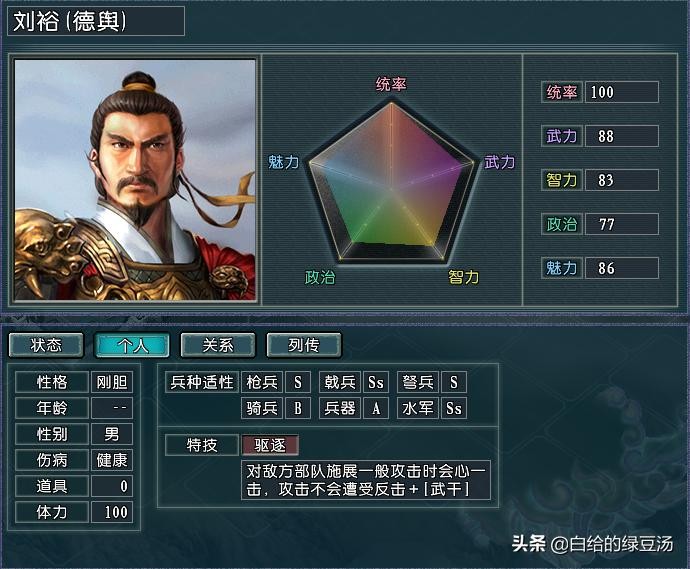Open the 列传 biography tab
Screen dimensions: 690x569
[x=304, y=345]
